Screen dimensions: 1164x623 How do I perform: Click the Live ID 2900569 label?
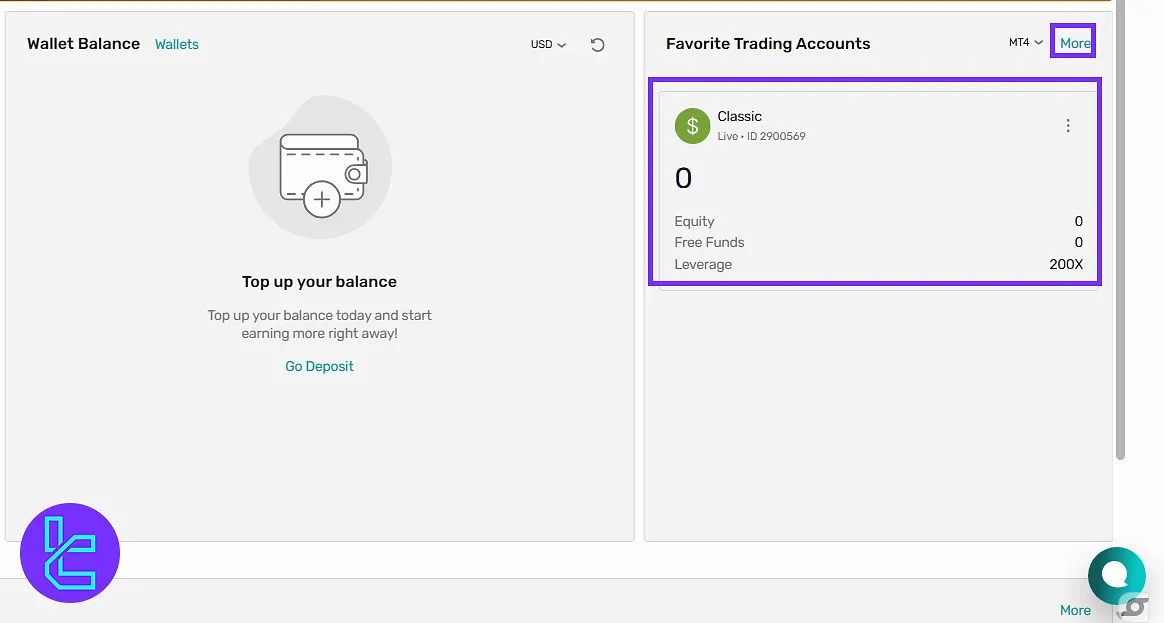tap(761, 136)
